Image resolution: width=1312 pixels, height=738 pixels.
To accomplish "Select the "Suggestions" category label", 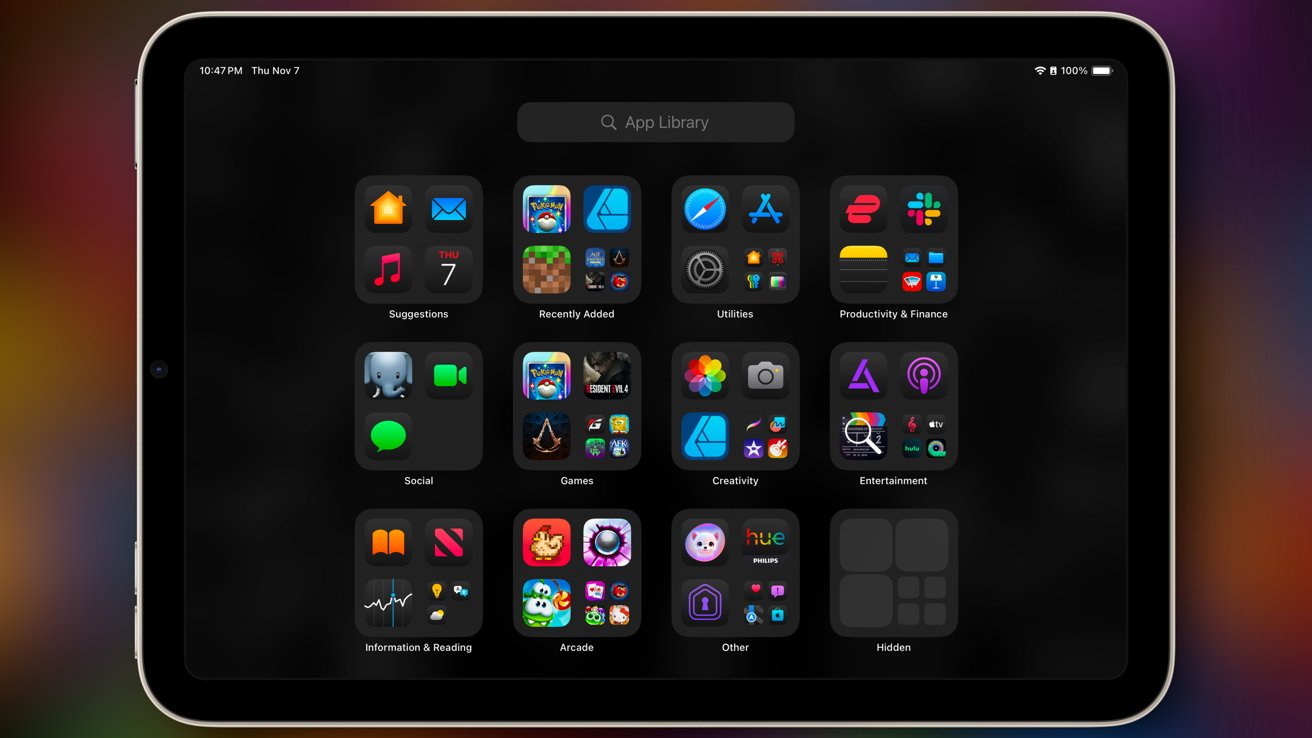I will click(418, 314).
